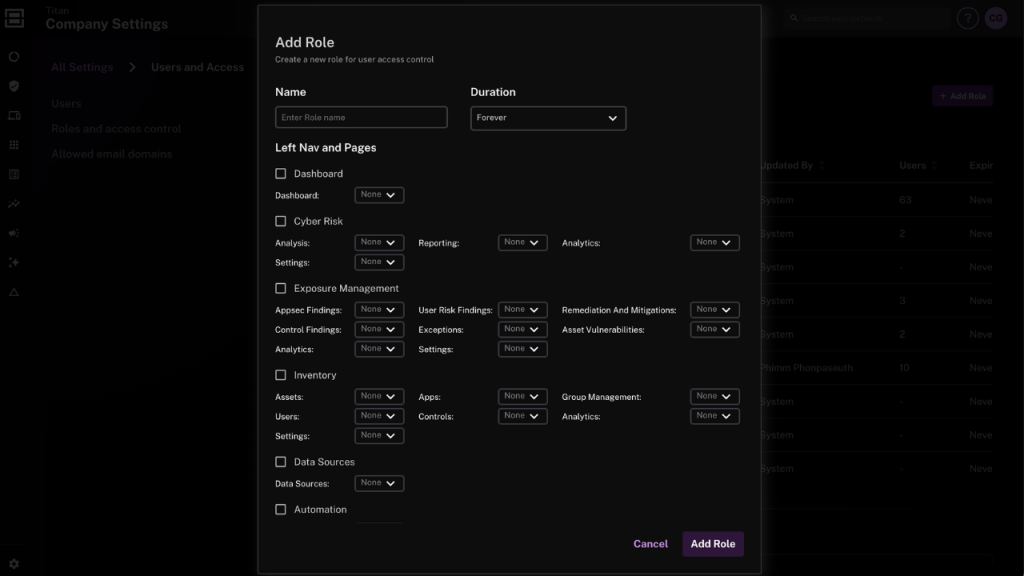Open the AI sparkles icon in the sidebar
The image size is (1024, 576).
pos(13,261)
